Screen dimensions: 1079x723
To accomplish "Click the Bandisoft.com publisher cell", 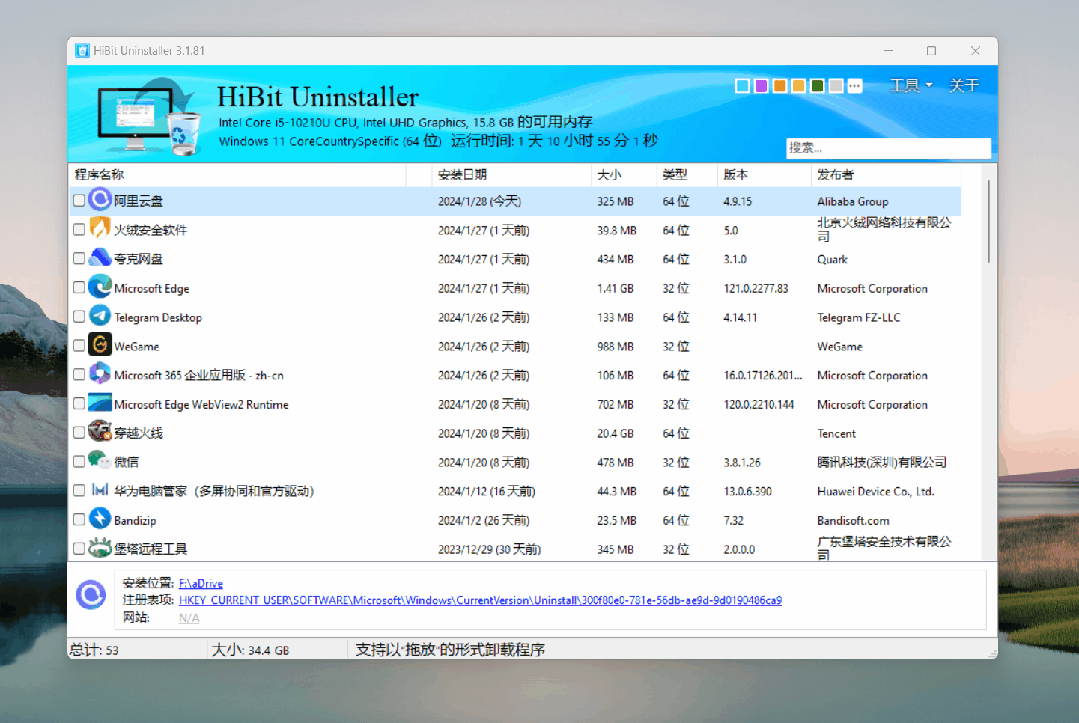I will pyautogui.click(x=853, y=521).
